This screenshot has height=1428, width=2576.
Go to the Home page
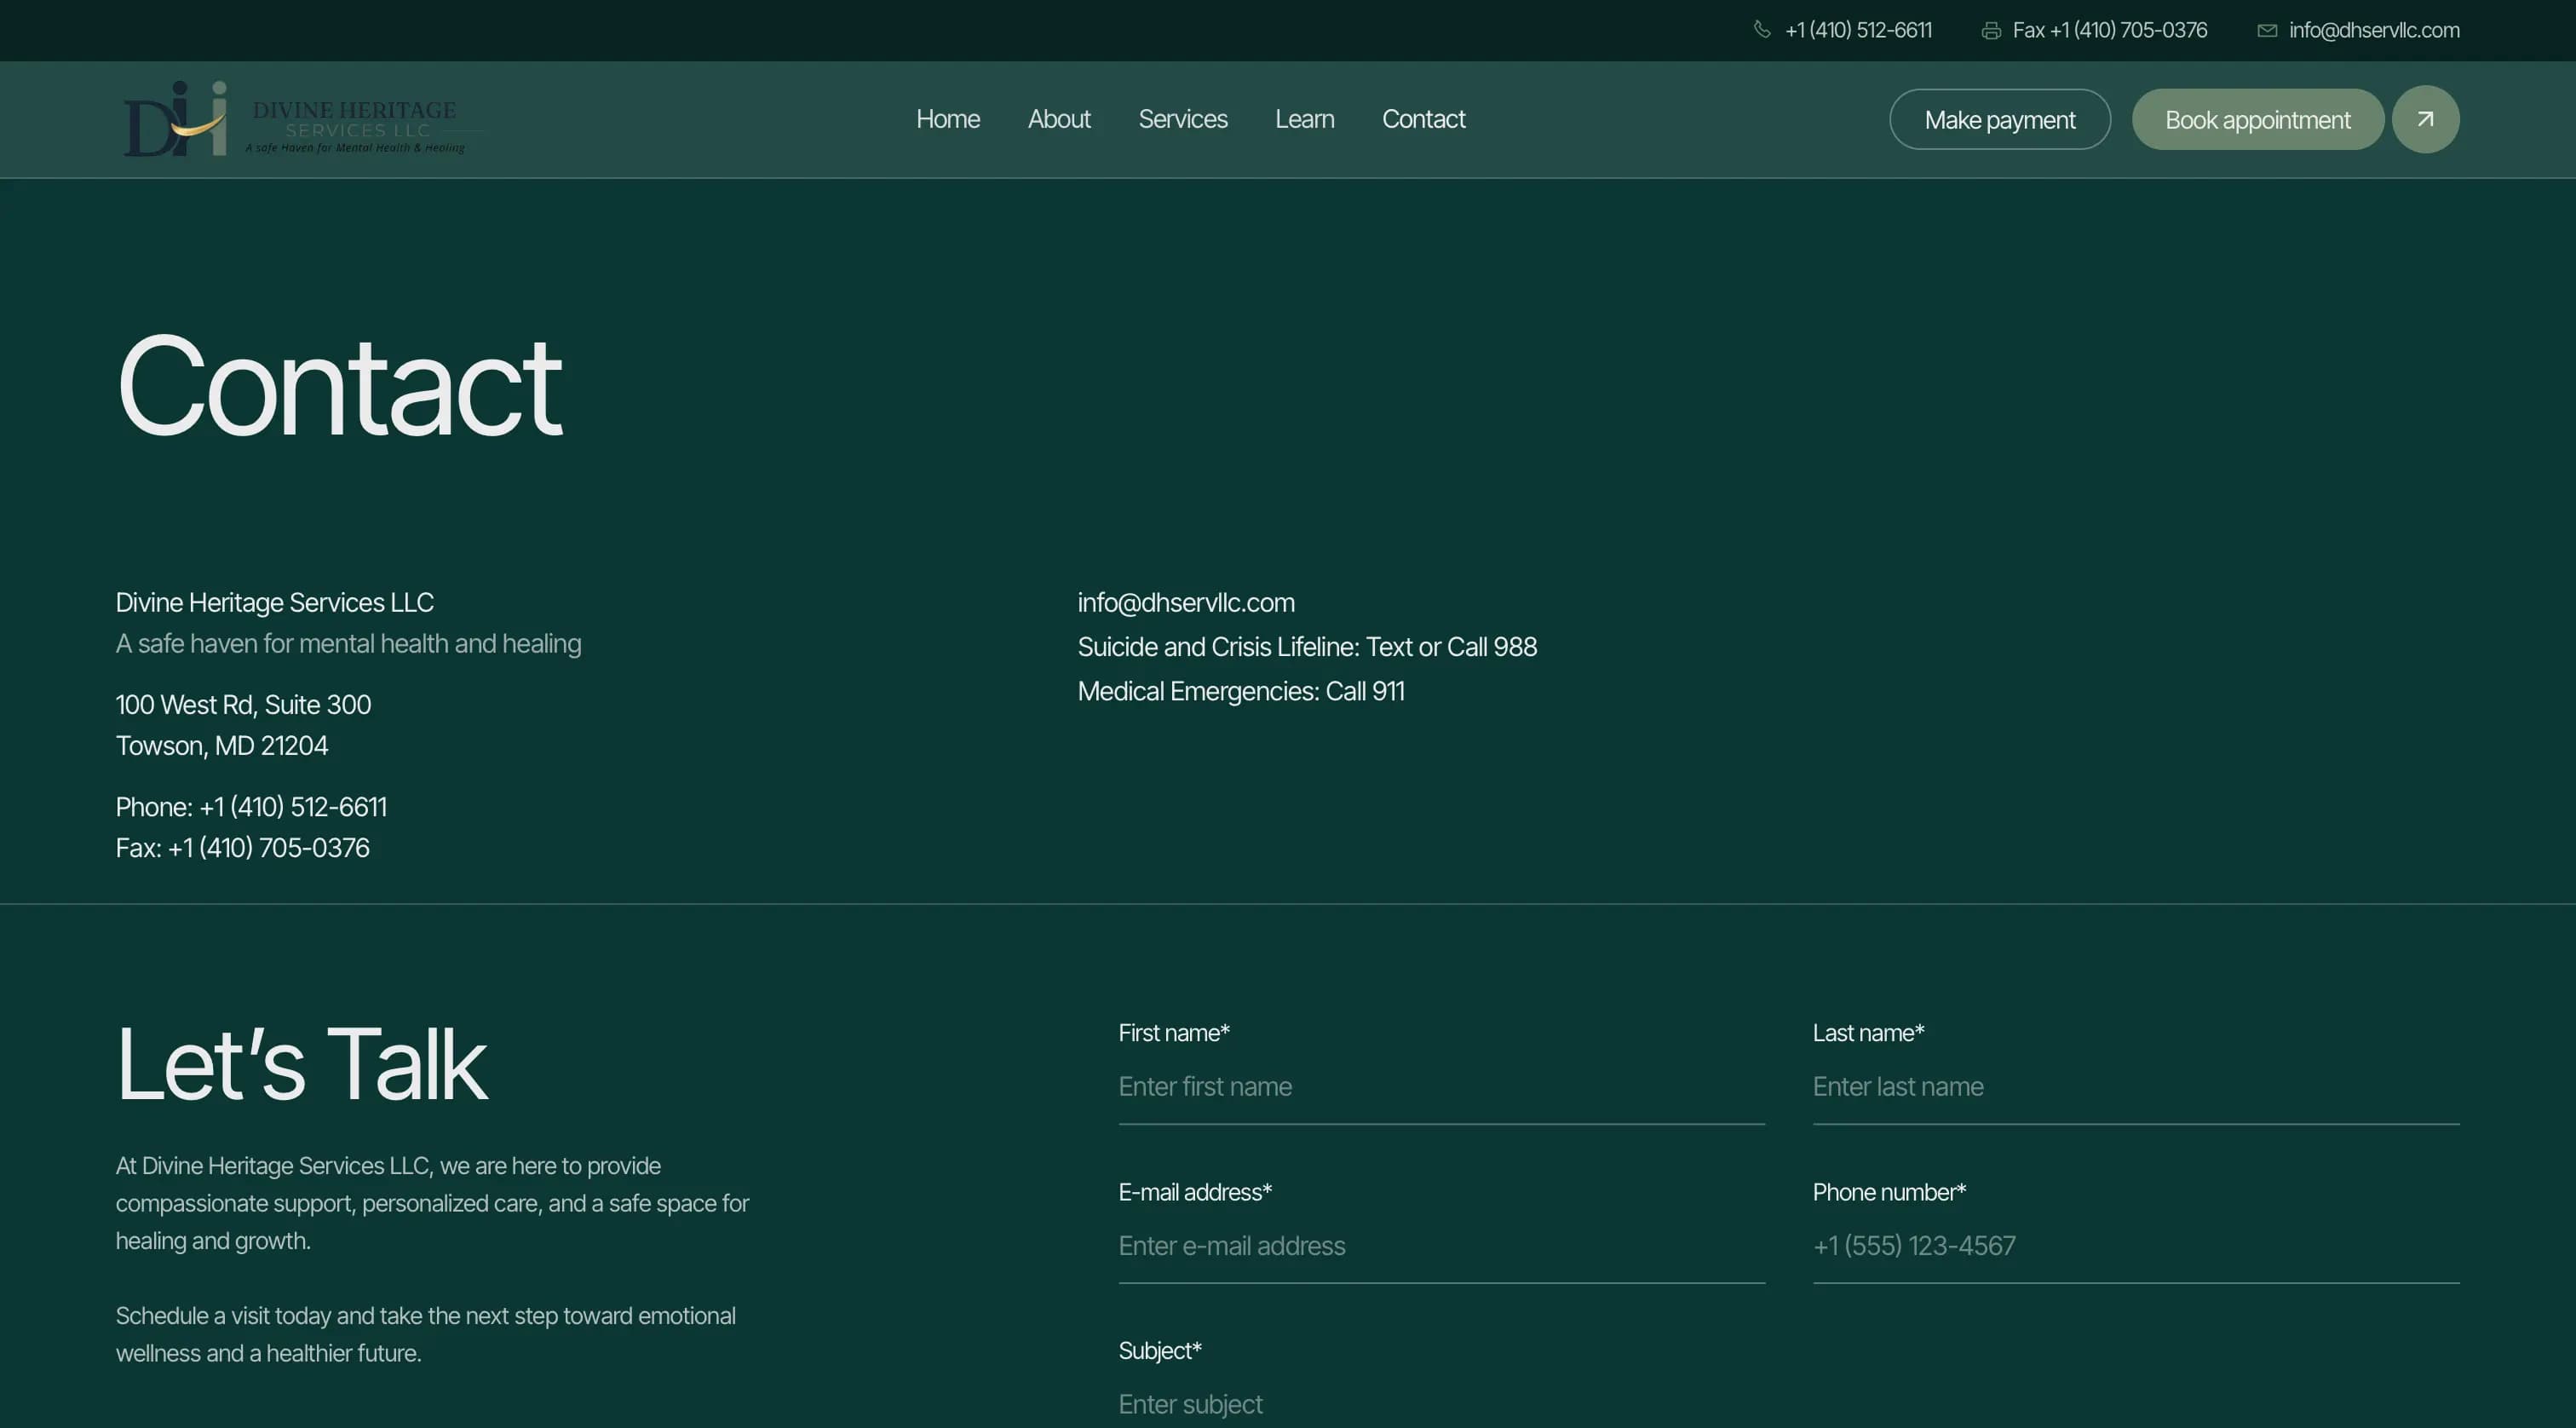[x=948, y=119]
